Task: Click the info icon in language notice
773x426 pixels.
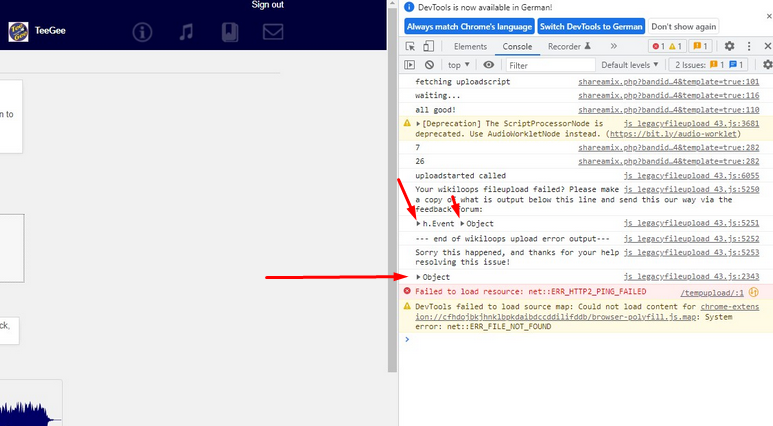Action: (x=409, y=7)
